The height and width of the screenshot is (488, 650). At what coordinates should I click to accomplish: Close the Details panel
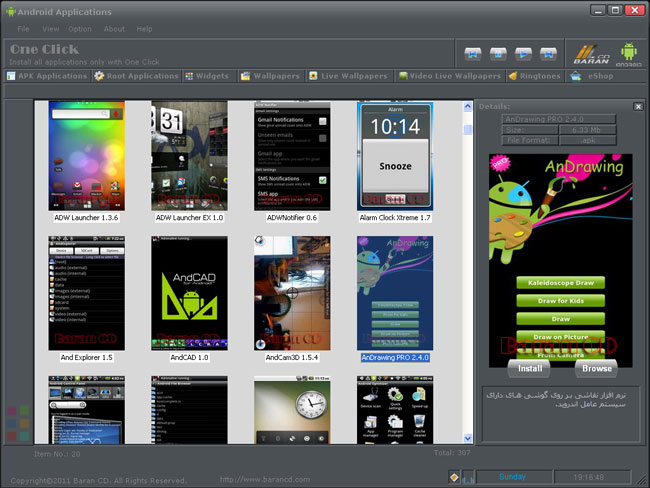pyautogui.click(x=638, y=107)
